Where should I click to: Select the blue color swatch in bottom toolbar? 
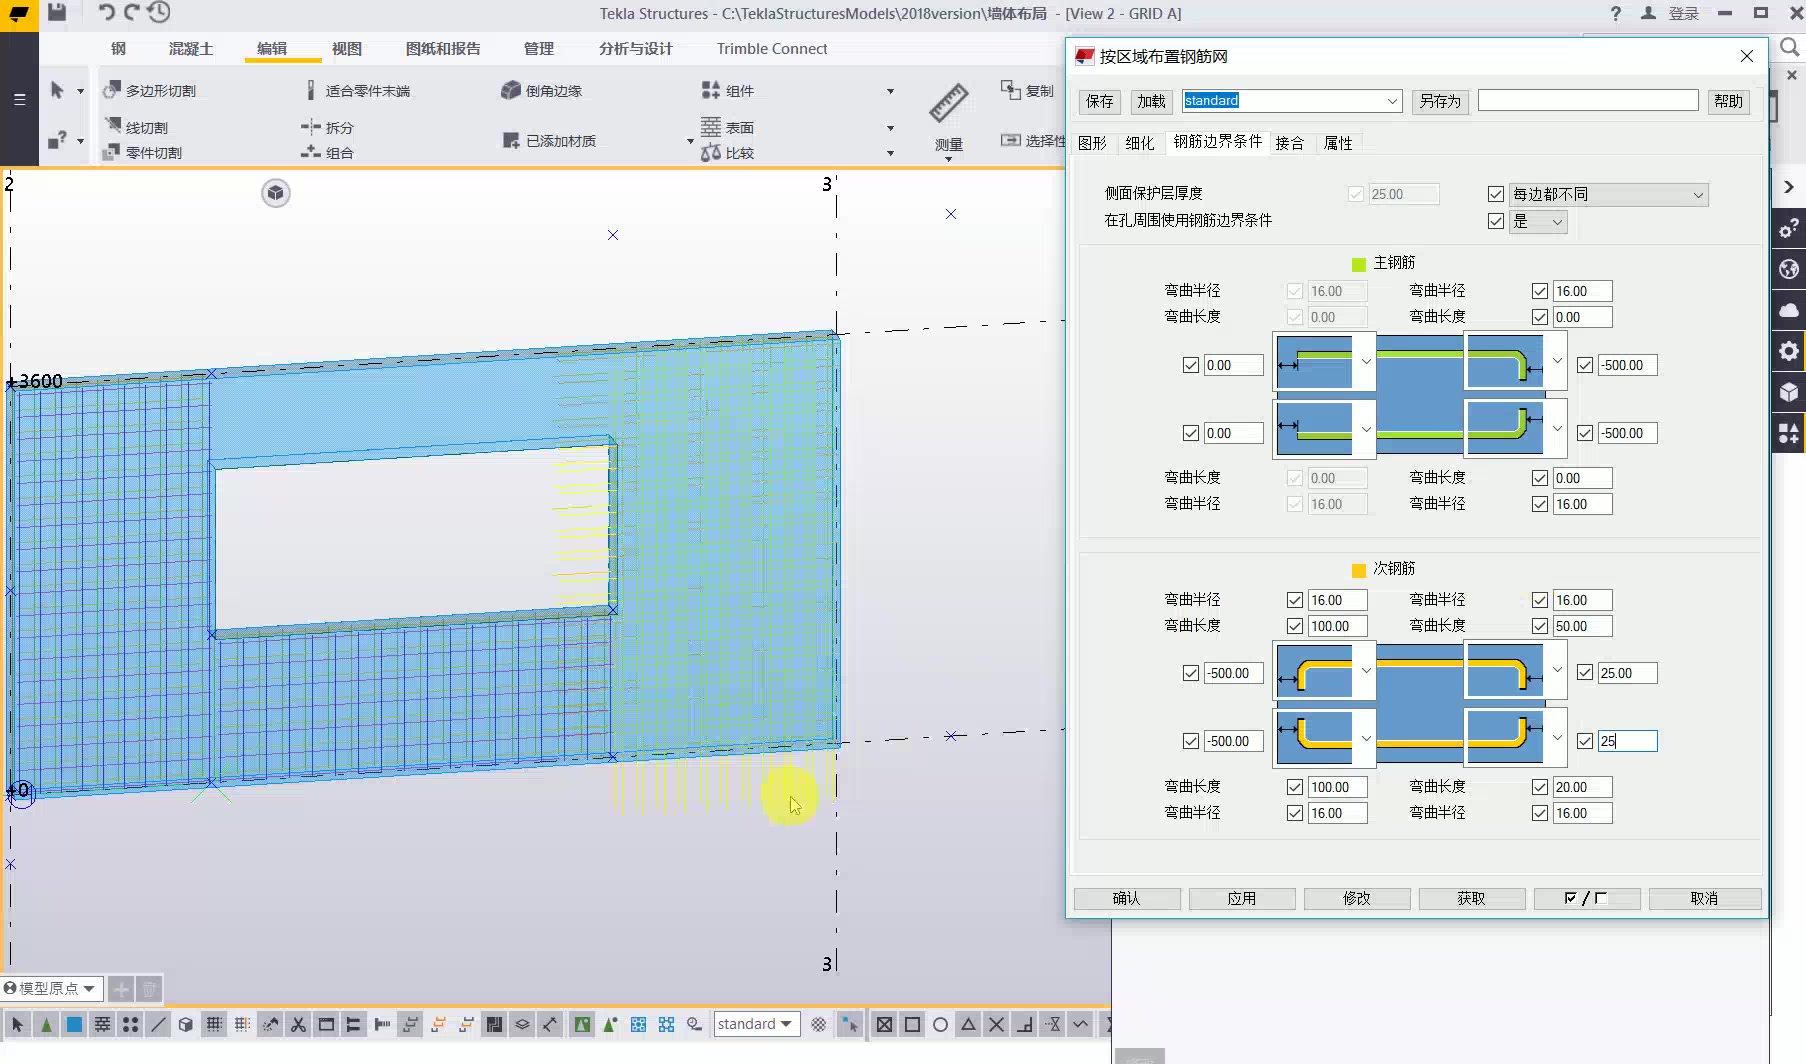(x=74, y=1024)
